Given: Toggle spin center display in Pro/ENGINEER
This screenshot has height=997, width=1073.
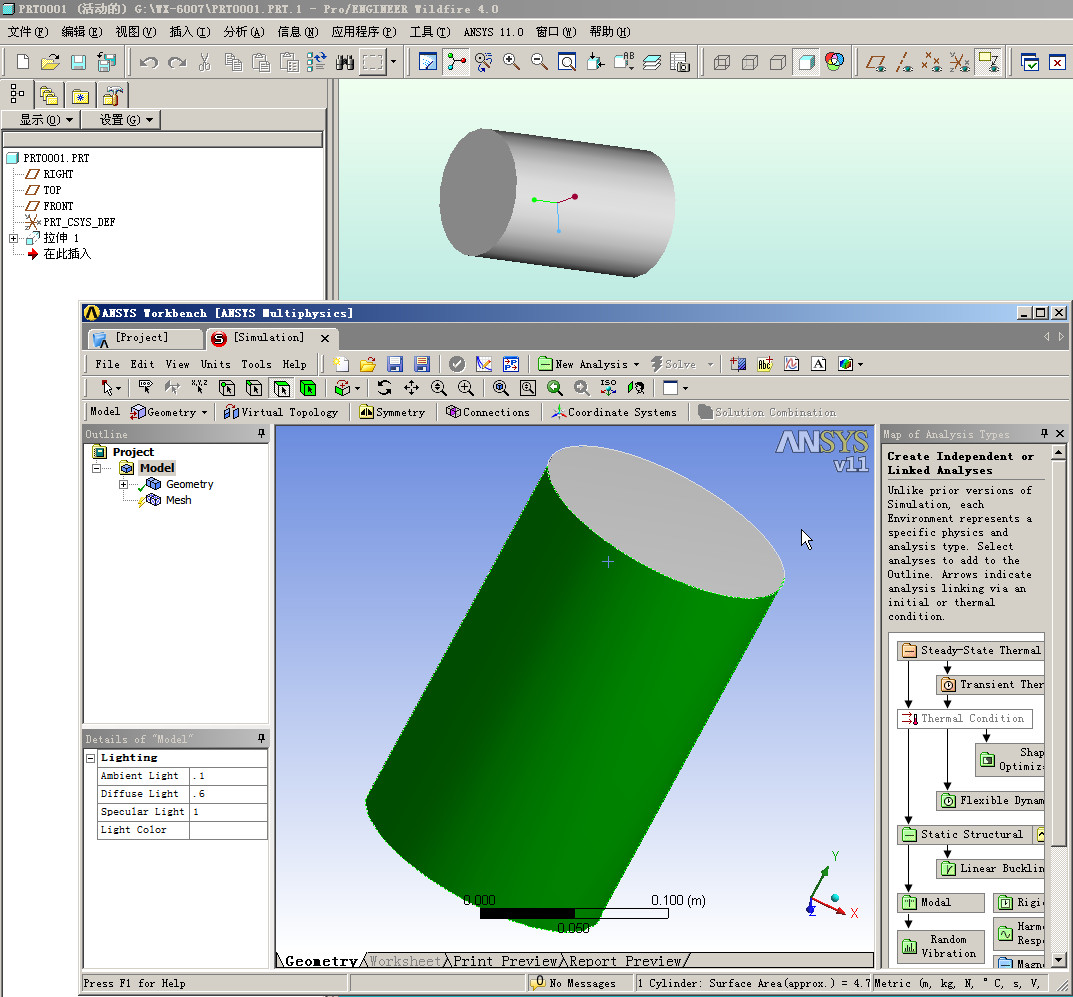Looking at the screenshot, I should click(x=456, y=62).
